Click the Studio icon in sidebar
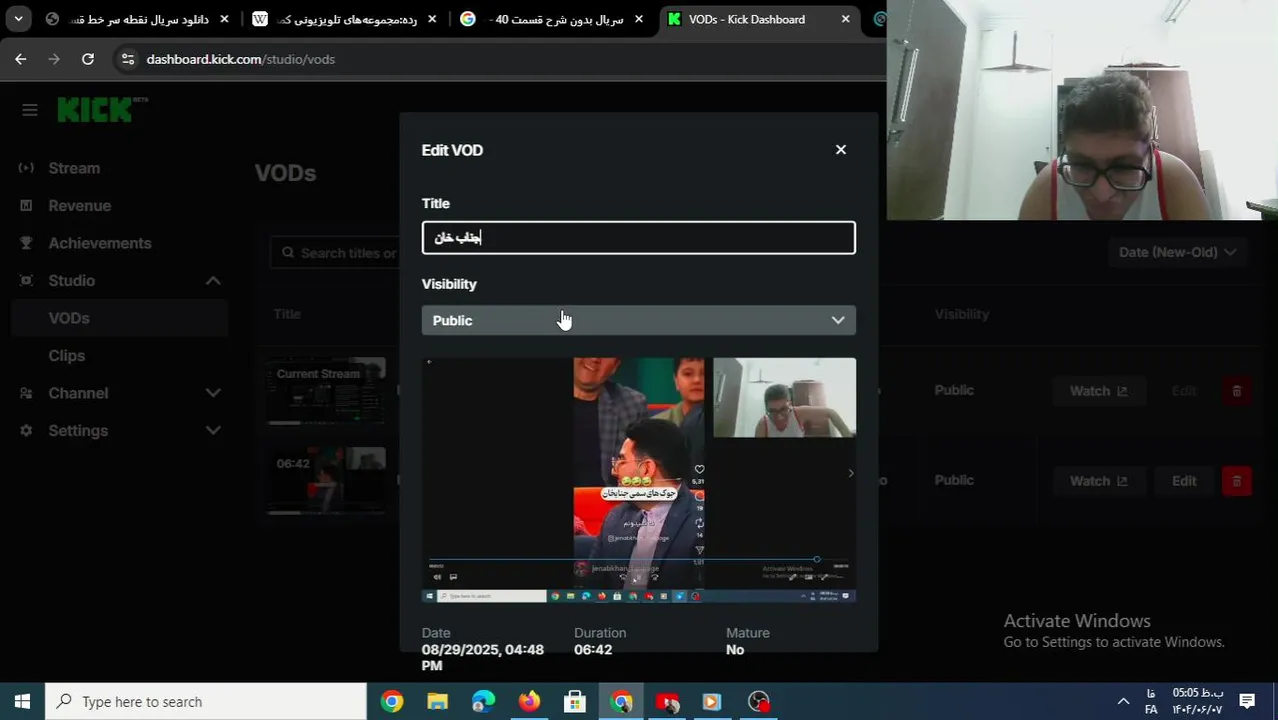1278x720 pixels. point(26,281)
